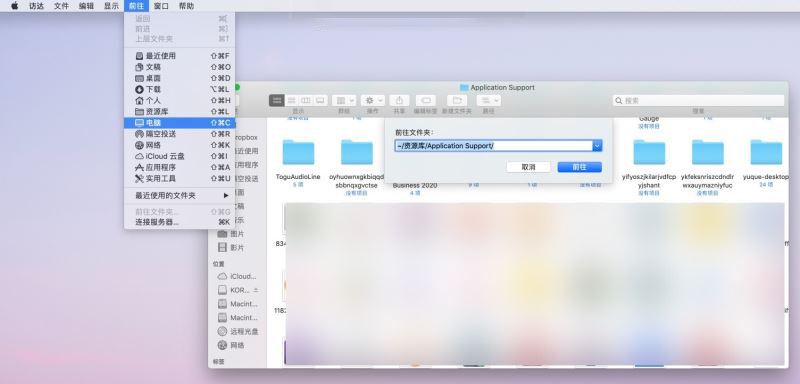Switch to gallery view in toolbar
The height and width of the screenshot is (384, 800).
pyautogui.click(x=320, y=100)
